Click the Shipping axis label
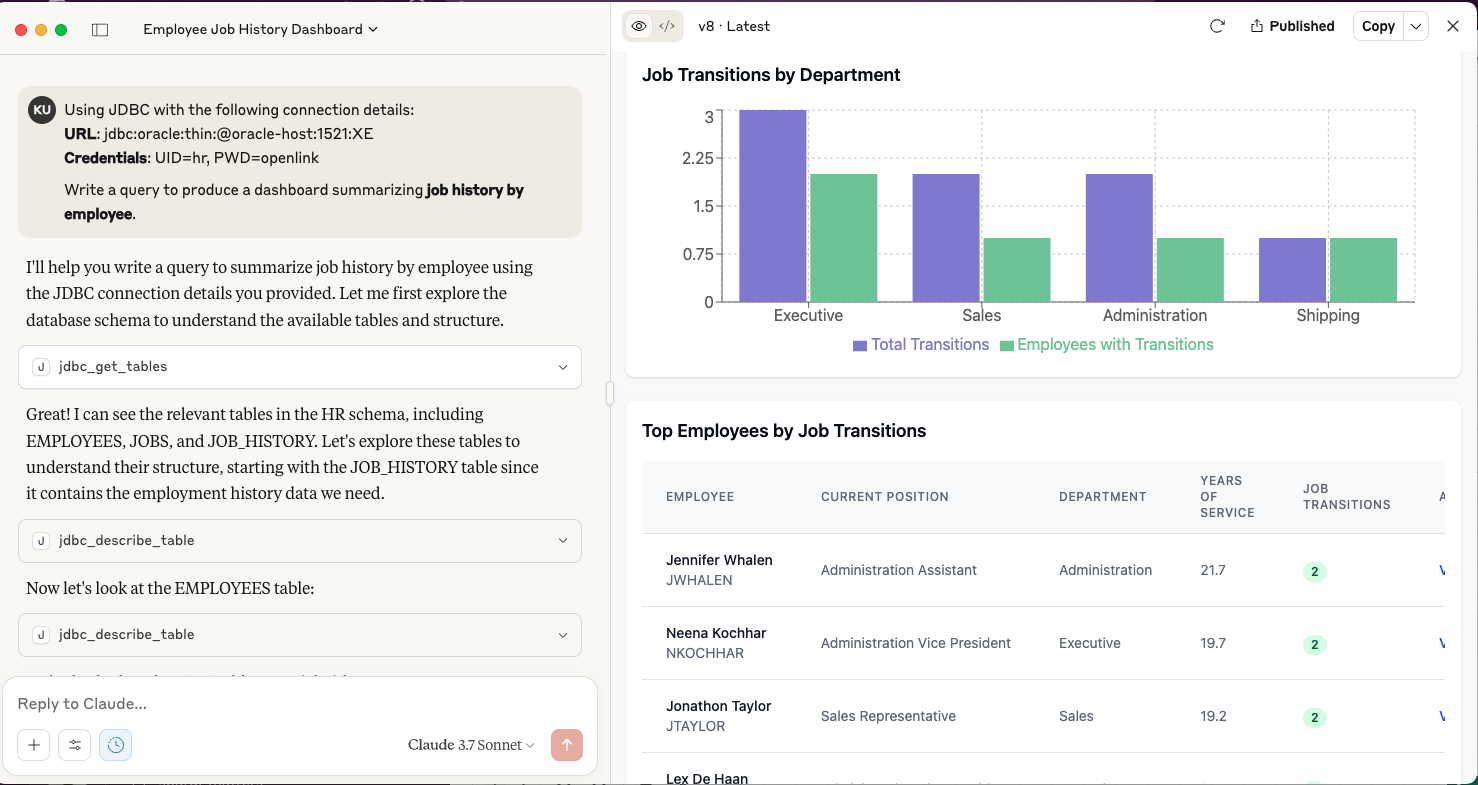 pos(1328,315)
